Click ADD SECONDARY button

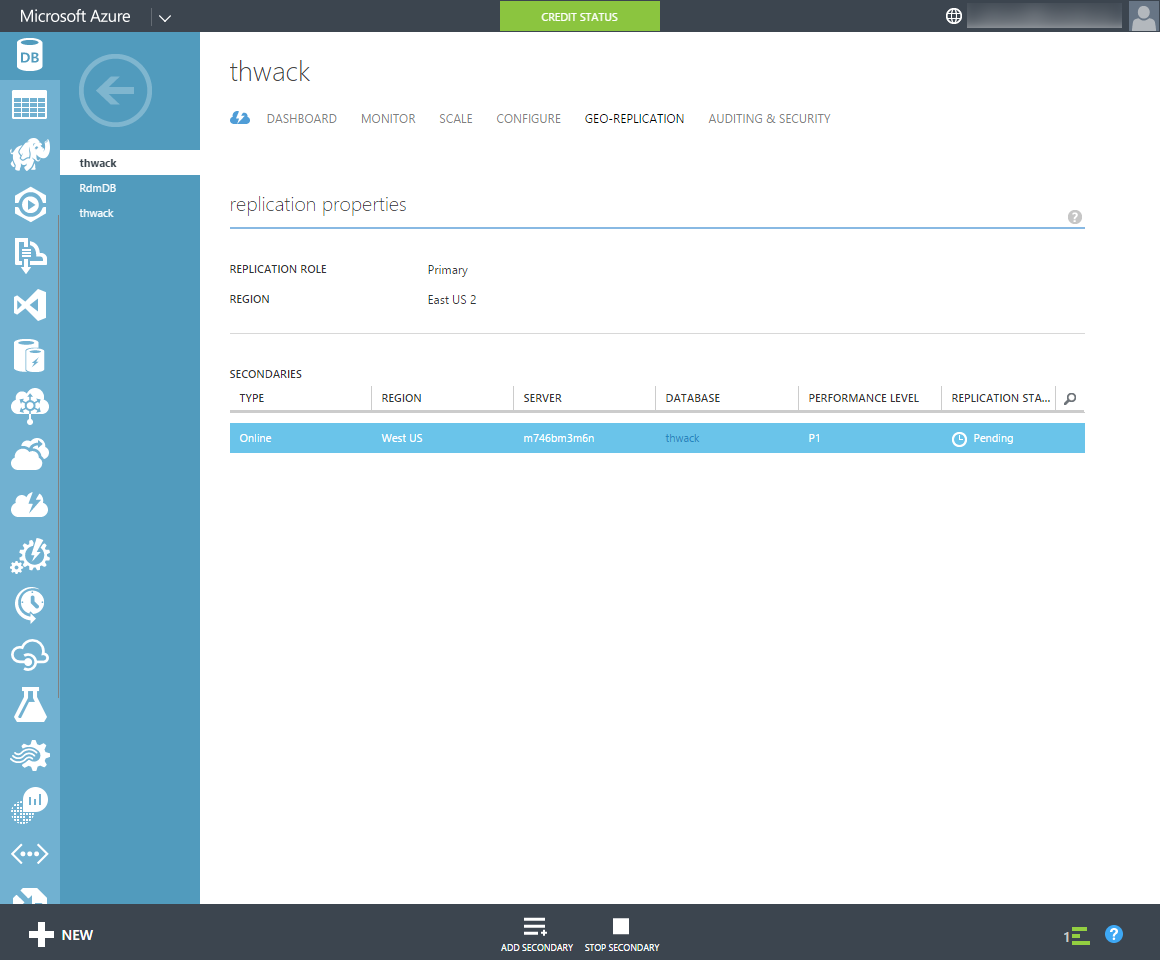[536, 935]
